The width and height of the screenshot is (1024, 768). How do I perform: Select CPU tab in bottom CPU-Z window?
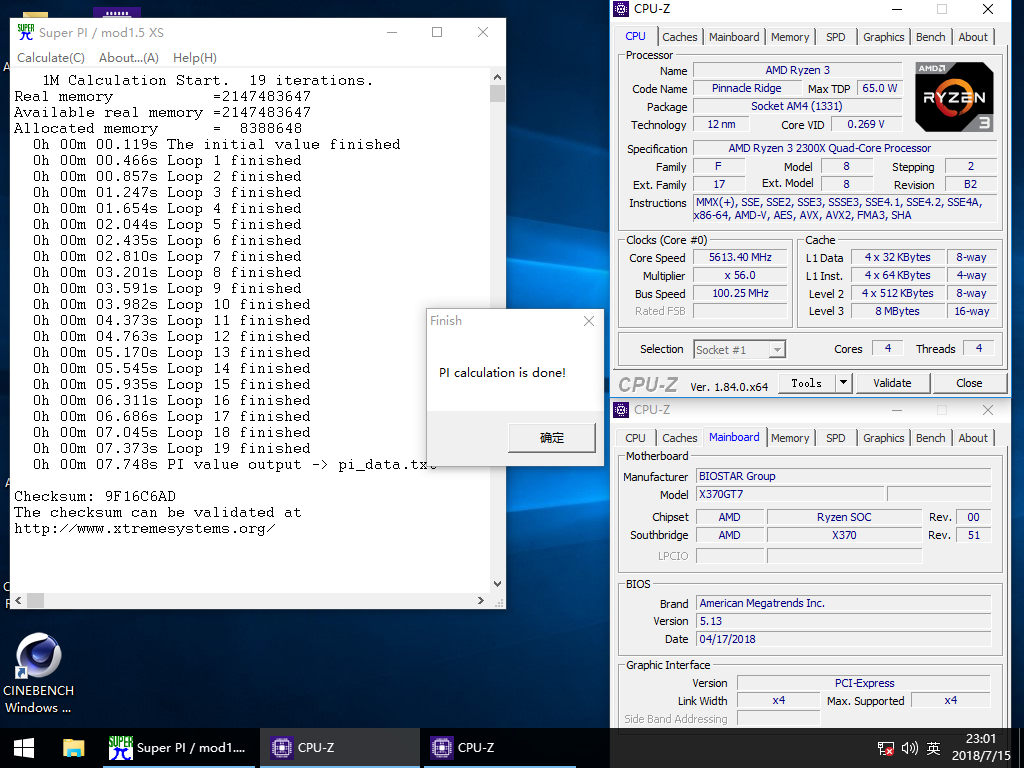point(635,438)
